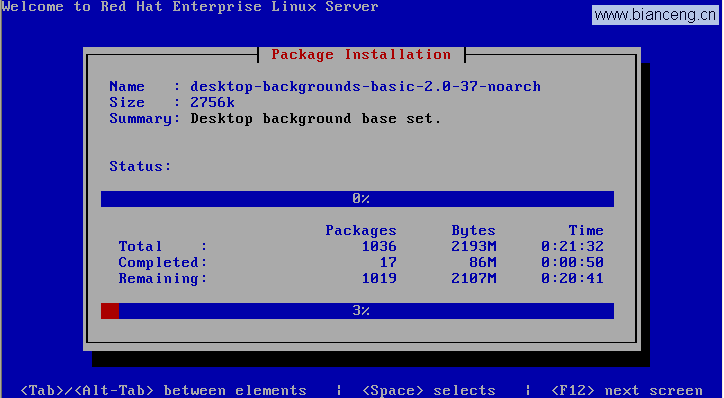
Task: Click the 'Size' field label
Action: (127, 103)
